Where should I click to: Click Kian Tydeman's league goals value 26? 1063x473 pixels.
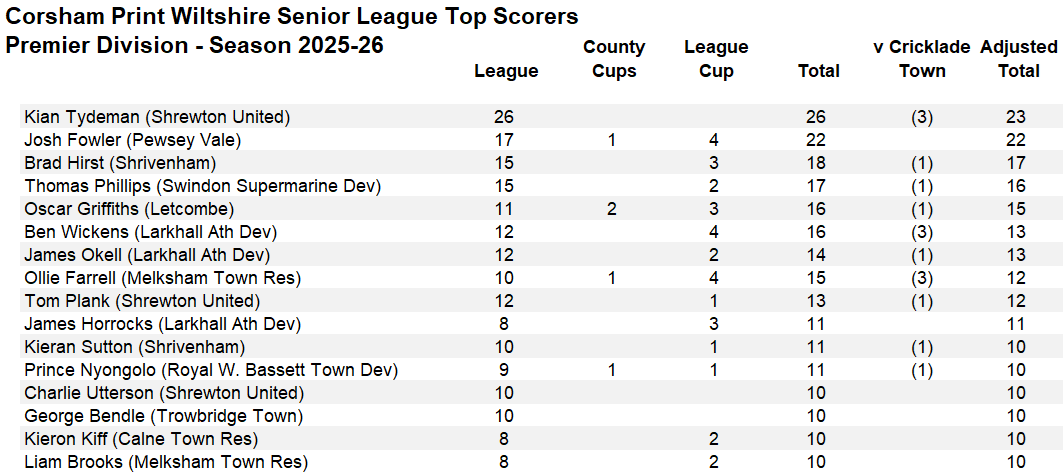505,117
